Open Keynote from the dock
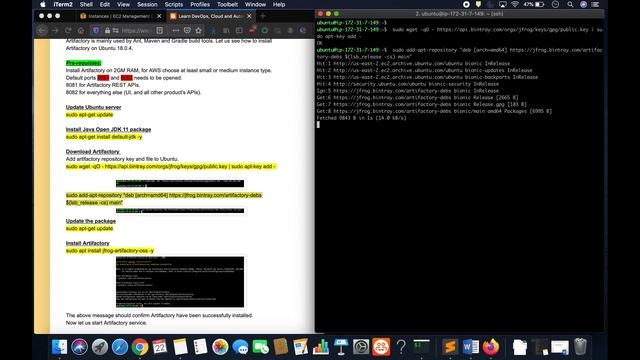The width and height of the screenshot is (640, 360). coord(341,347)
